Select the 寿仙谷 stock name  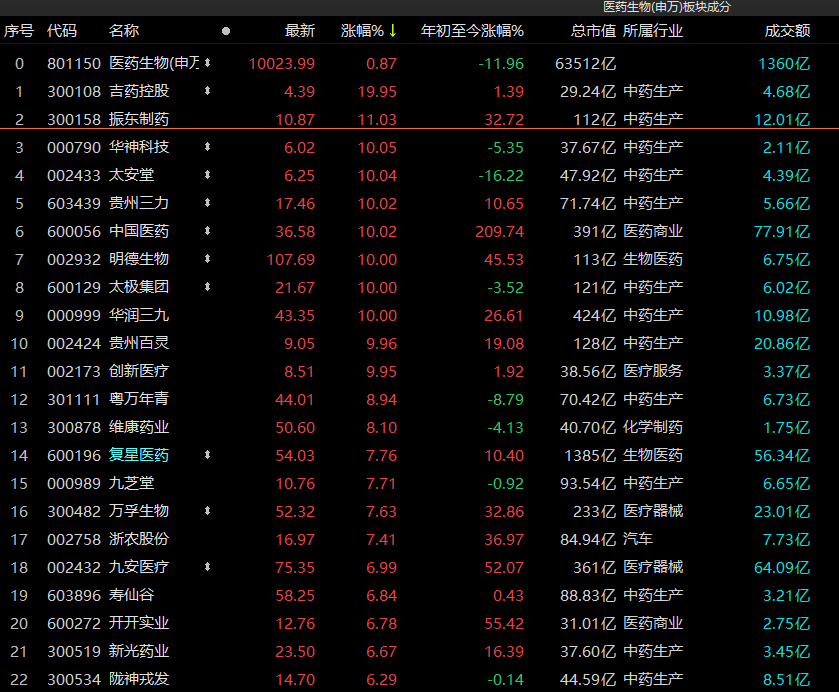[132, 595]
